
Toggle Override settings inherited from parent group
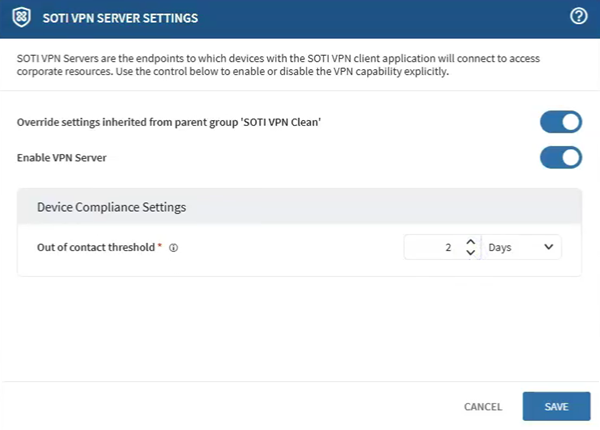(x=561, y=122)
